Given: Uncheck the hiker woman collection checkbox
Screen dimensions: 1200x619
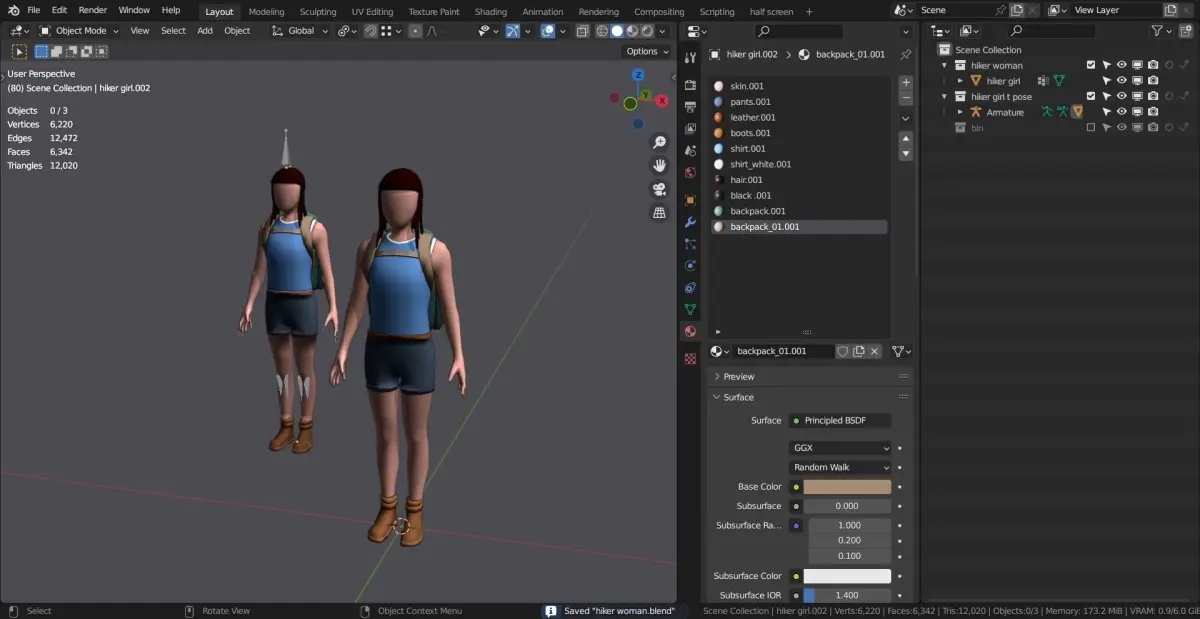Looking at the screenshot, I should [x=1091, y=65].
